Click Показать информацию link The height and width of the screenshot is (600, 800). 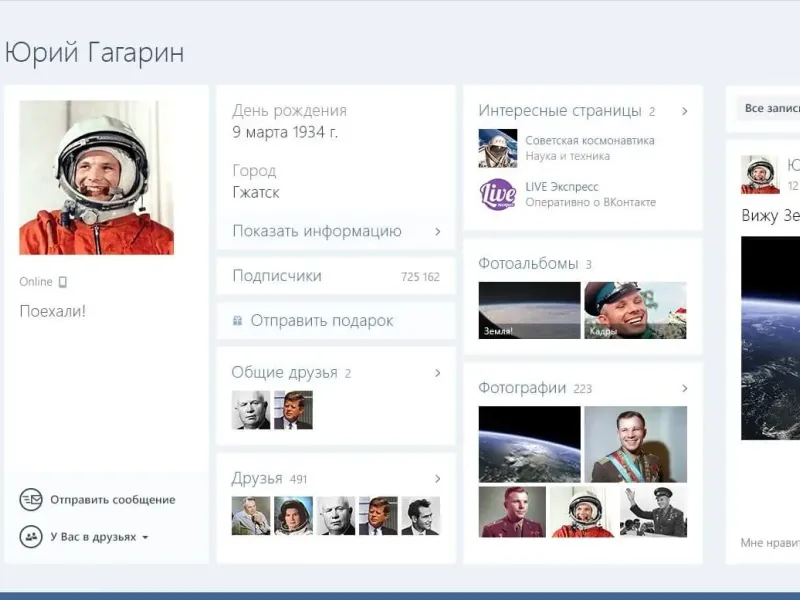point(317,231)
